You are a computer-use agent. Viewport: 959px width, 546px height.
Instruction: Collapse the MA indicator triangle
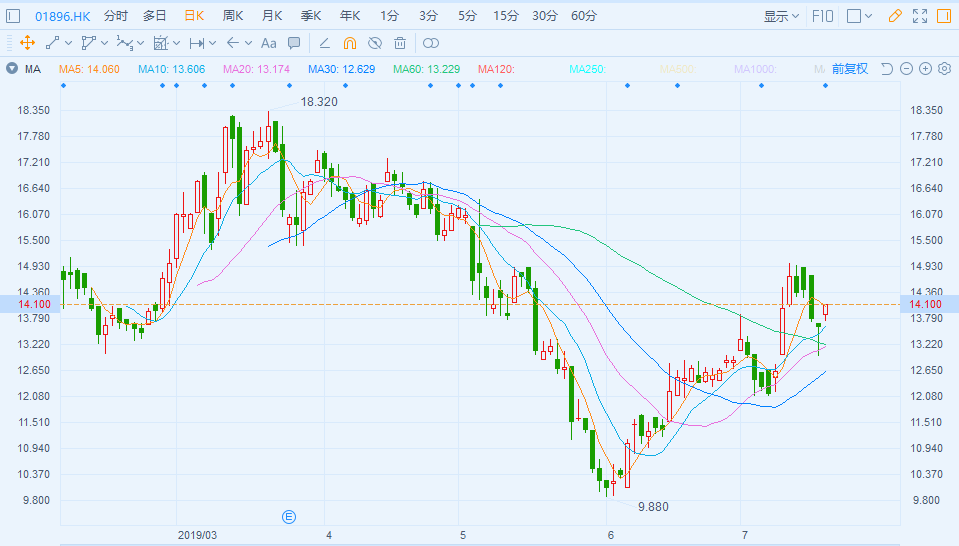pos(12,68)
